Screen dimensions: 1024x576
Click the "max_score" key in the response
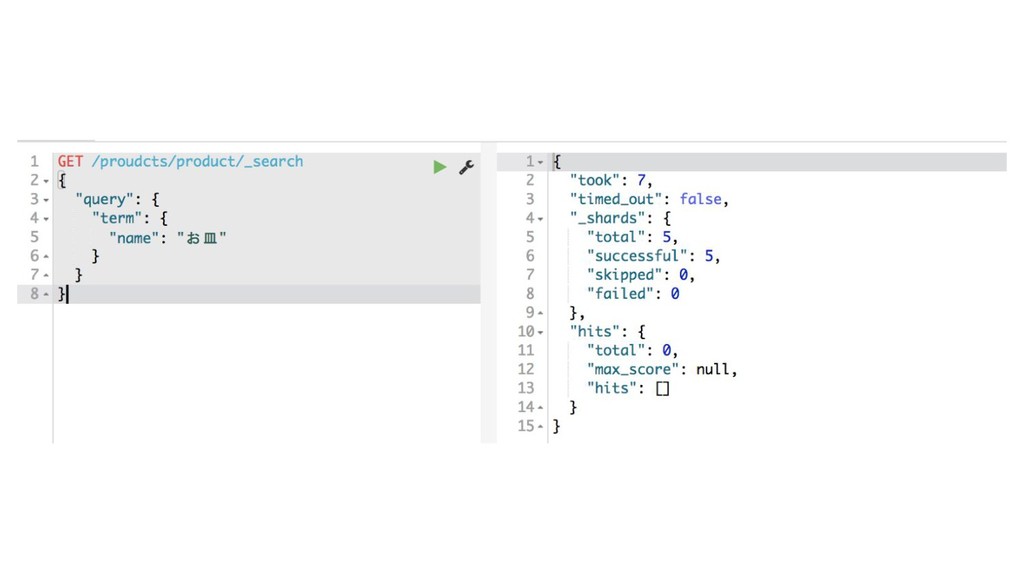tap(633, 370)
